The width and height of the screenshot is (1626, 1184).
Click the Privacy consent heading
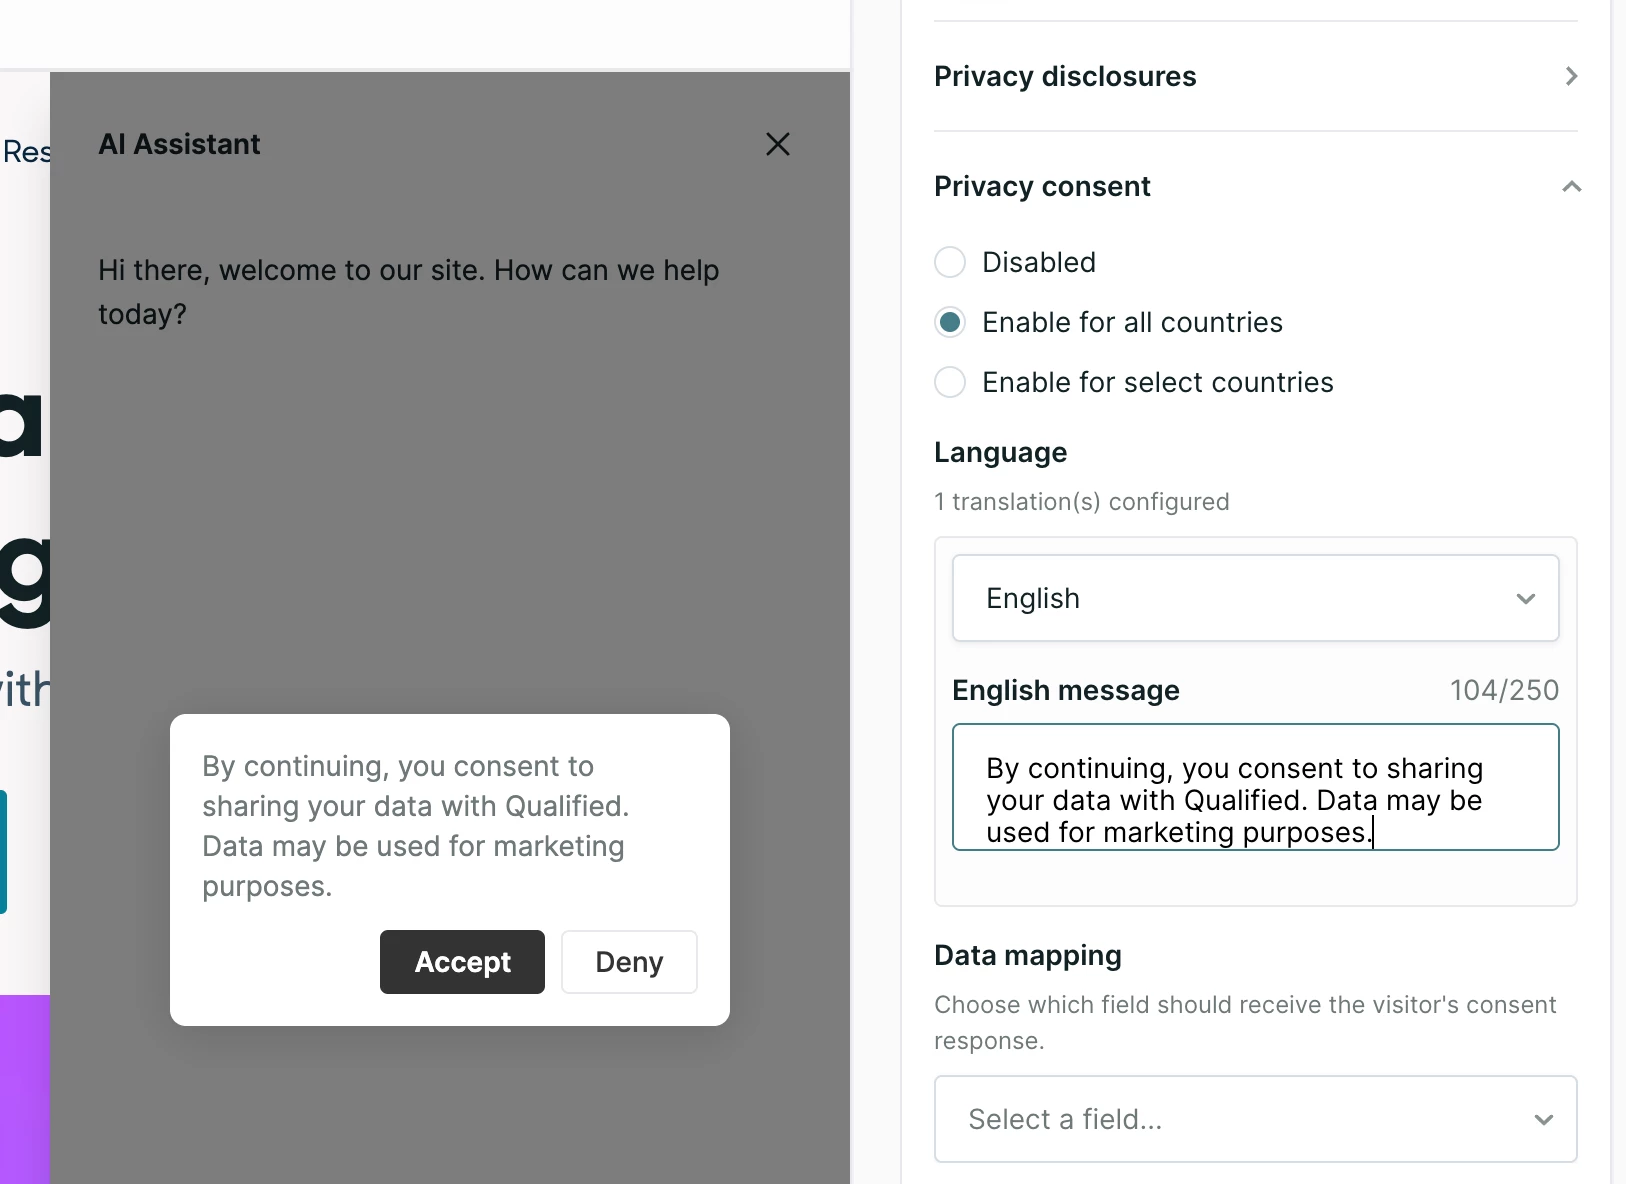pos(1042,186)
